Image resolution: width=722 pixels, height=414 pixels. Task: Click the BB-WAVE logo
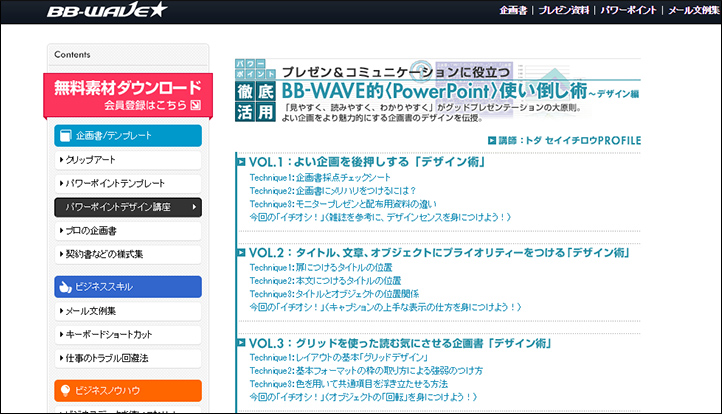(107, 10)
